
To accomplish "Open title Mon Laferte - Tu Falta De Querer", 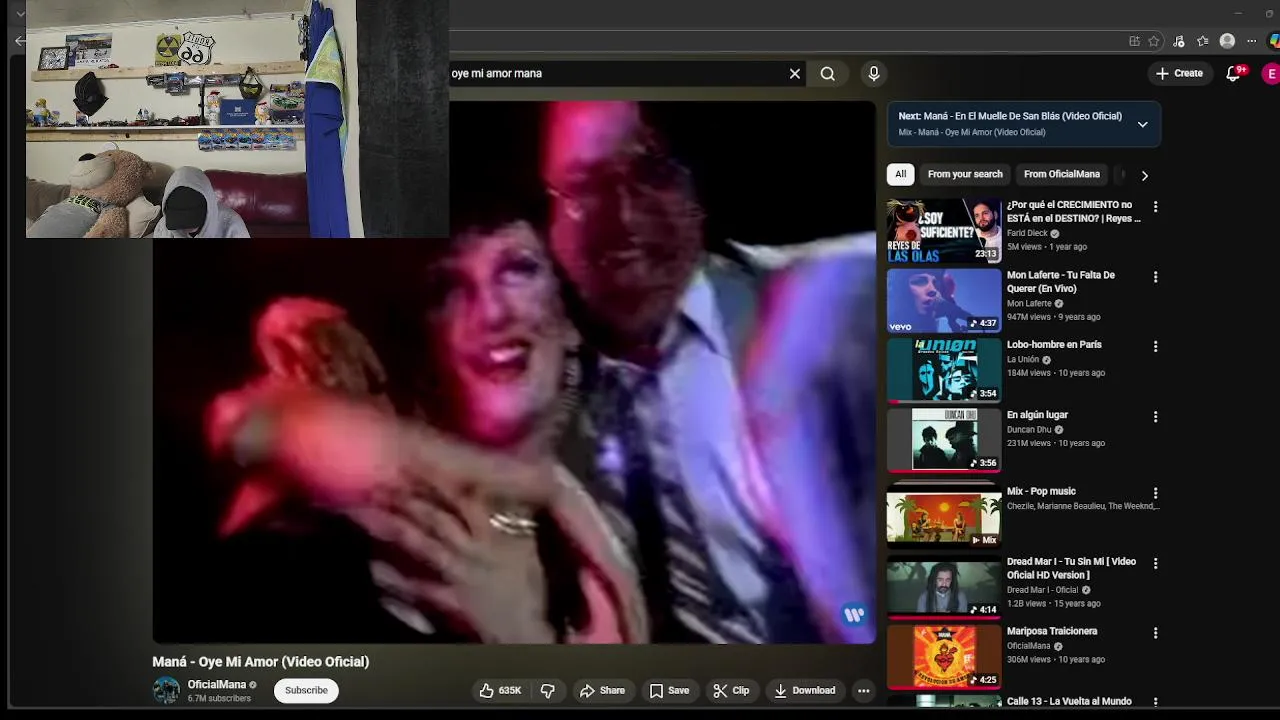I will 1061,281.
